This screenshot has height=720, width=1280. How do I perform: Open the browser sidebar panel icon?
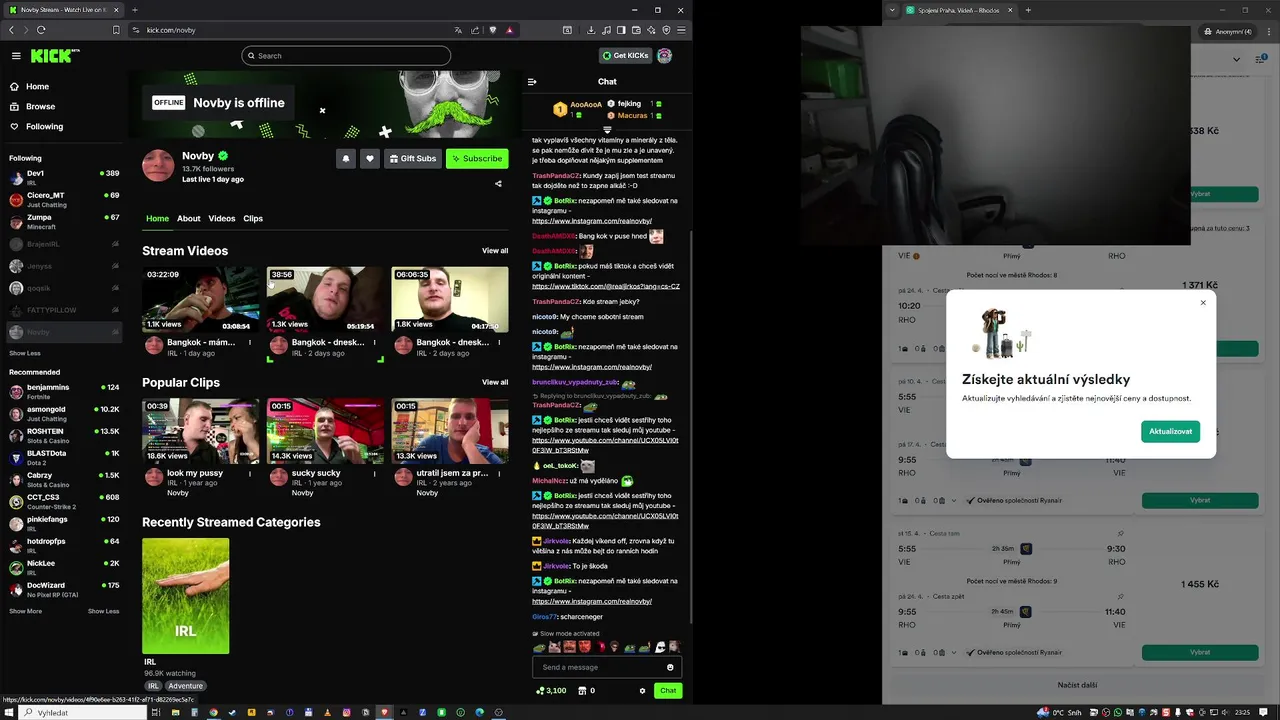(x=621, y=30)
